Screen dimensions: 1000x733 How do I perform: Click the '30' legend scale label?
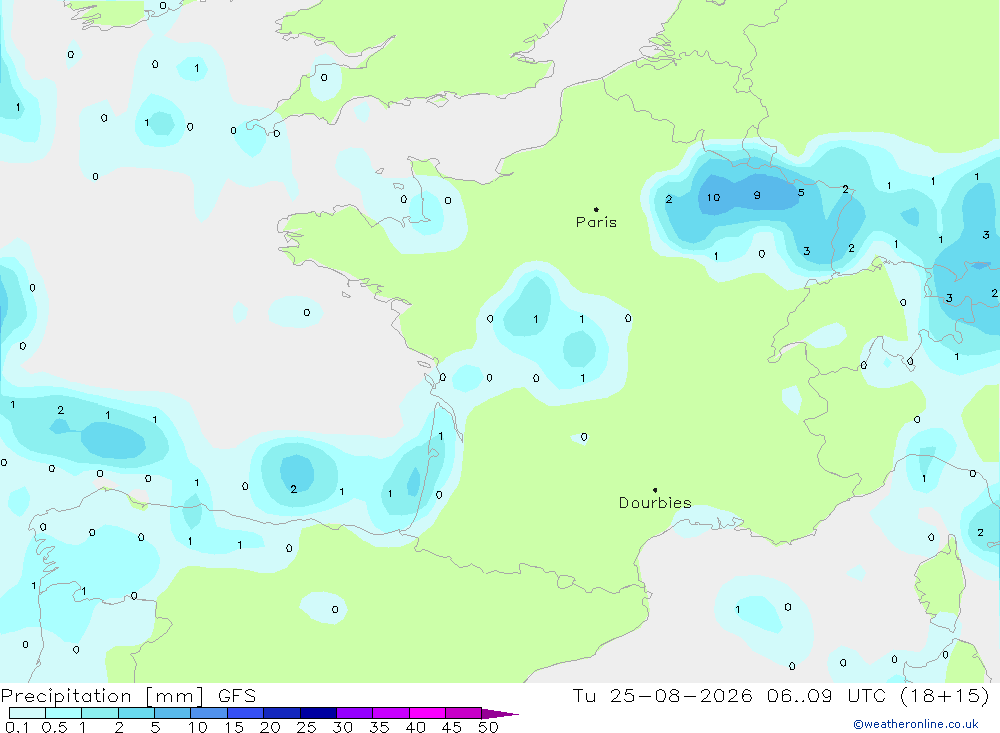[342, 727]
